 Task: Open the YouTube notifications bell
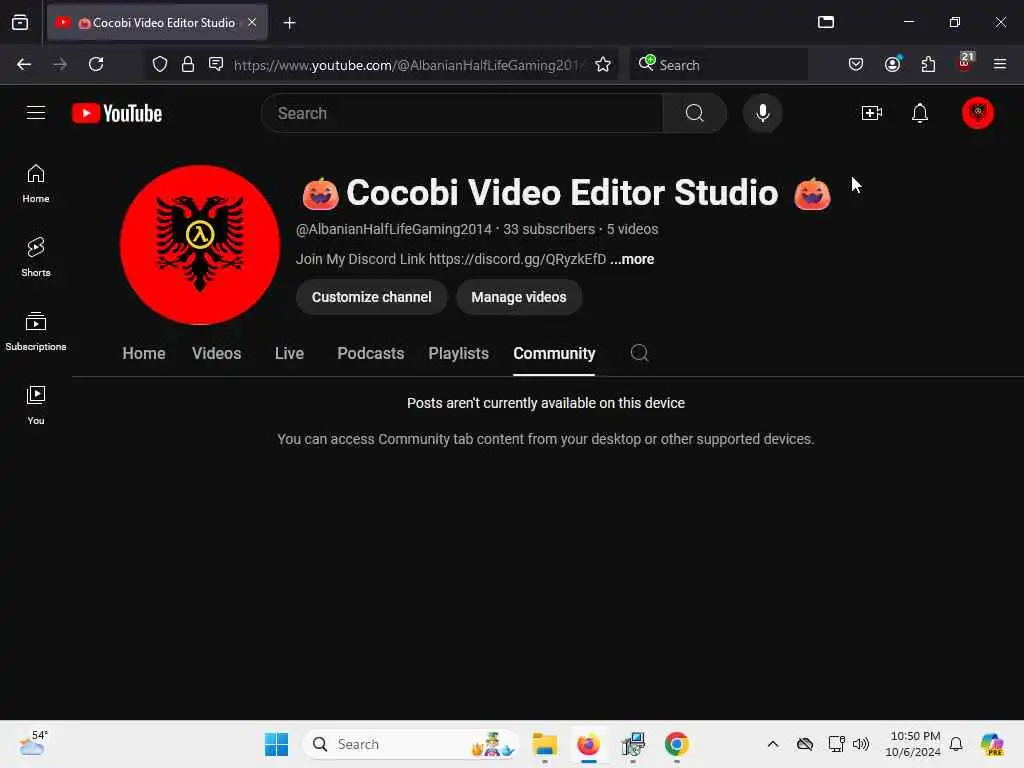920,113
